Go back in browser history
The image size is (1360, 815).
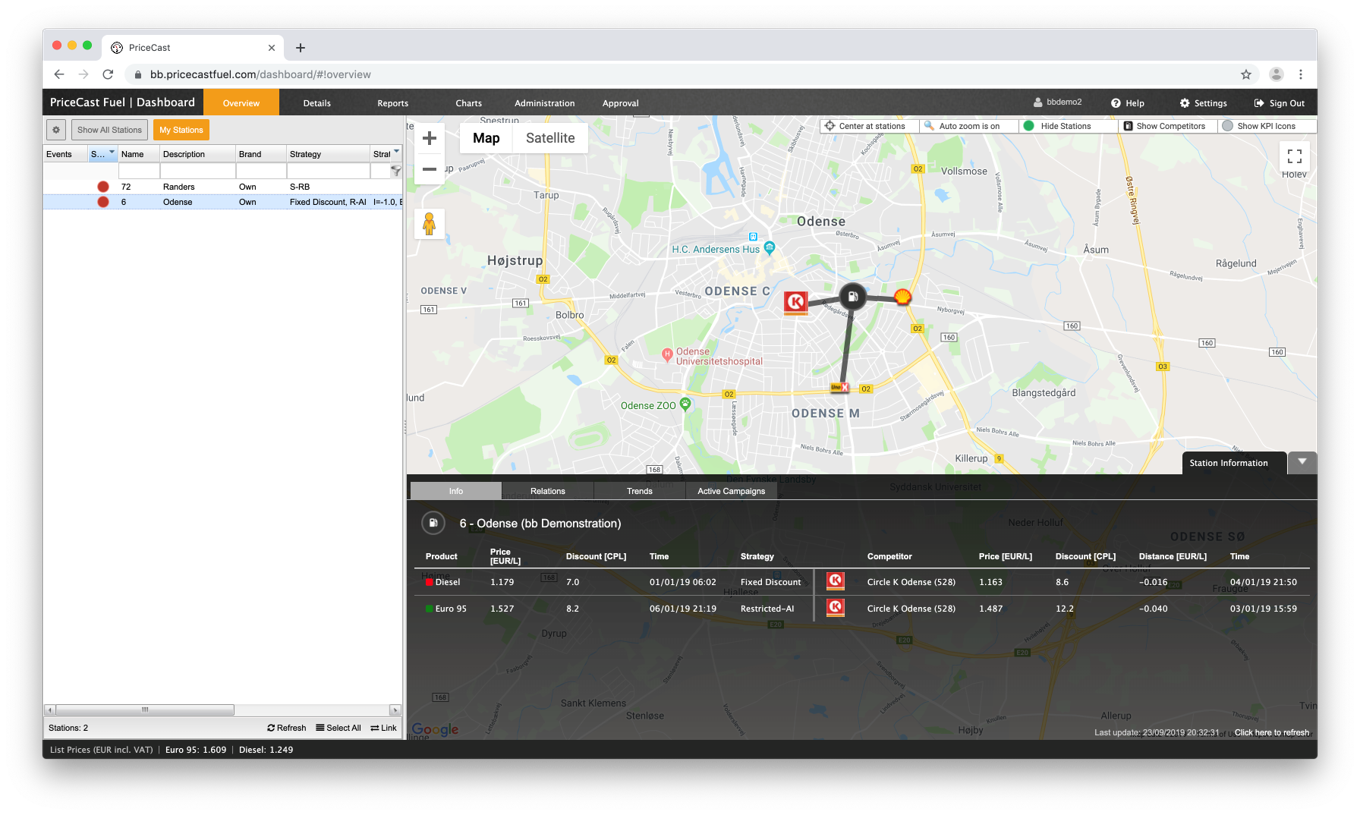click(59, 74)
